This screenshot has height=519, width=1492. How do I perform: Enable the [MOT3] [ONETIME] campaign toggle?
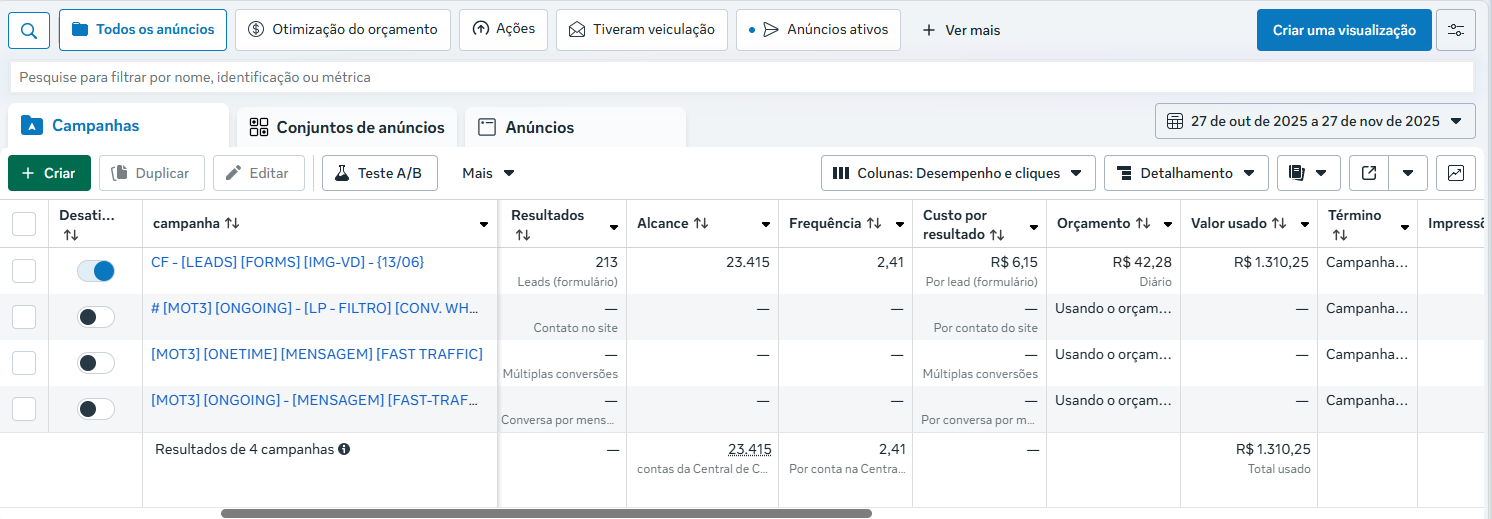click(x=96, y=363)
